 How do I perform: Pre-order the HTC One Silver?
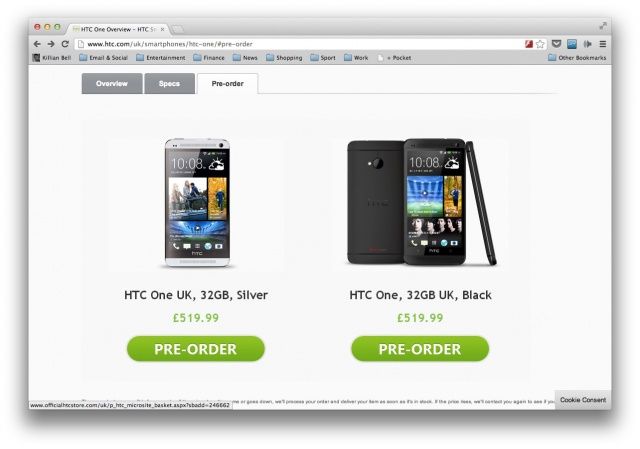[196, 349]
